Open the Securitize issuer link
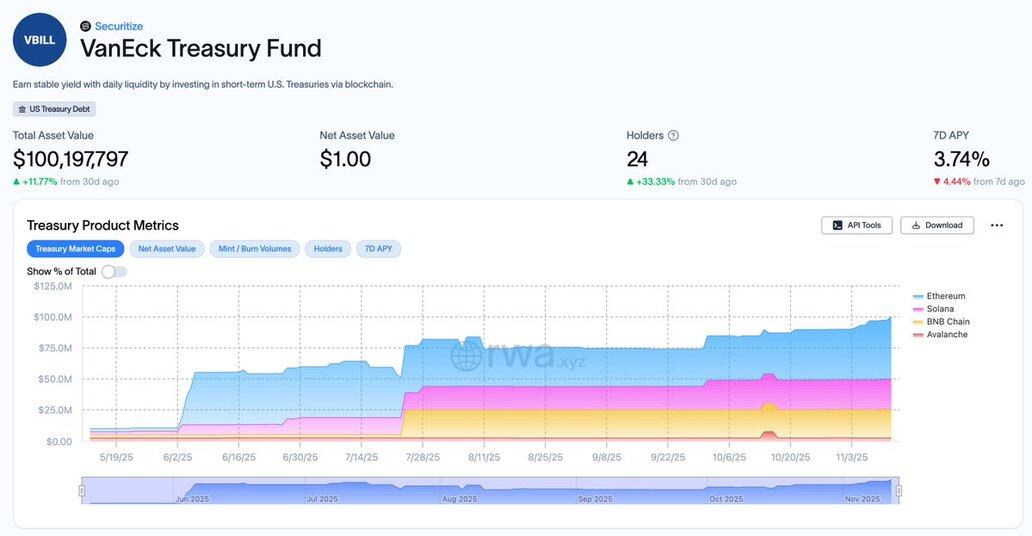This screenshot has height=536, width=1032. (119, 26)
